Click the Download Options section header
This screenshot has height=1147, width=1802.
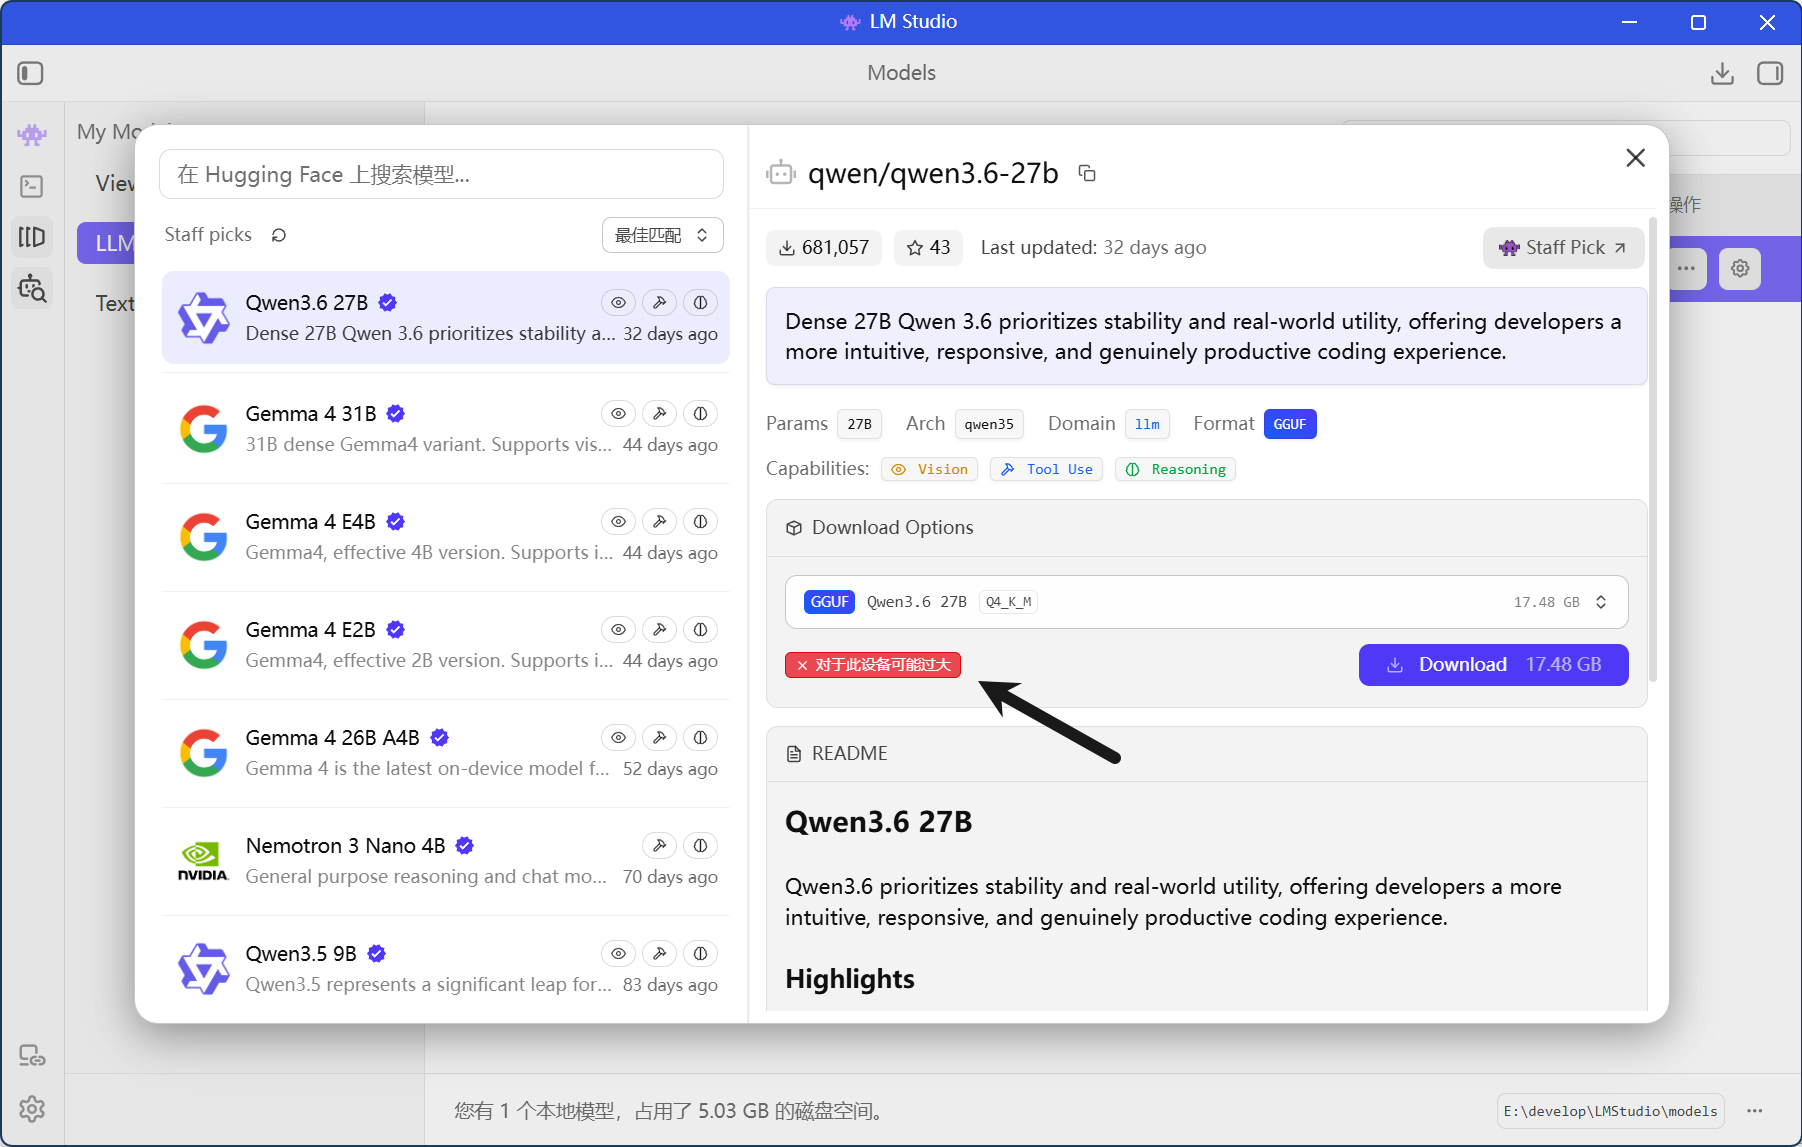(1206, 528)
